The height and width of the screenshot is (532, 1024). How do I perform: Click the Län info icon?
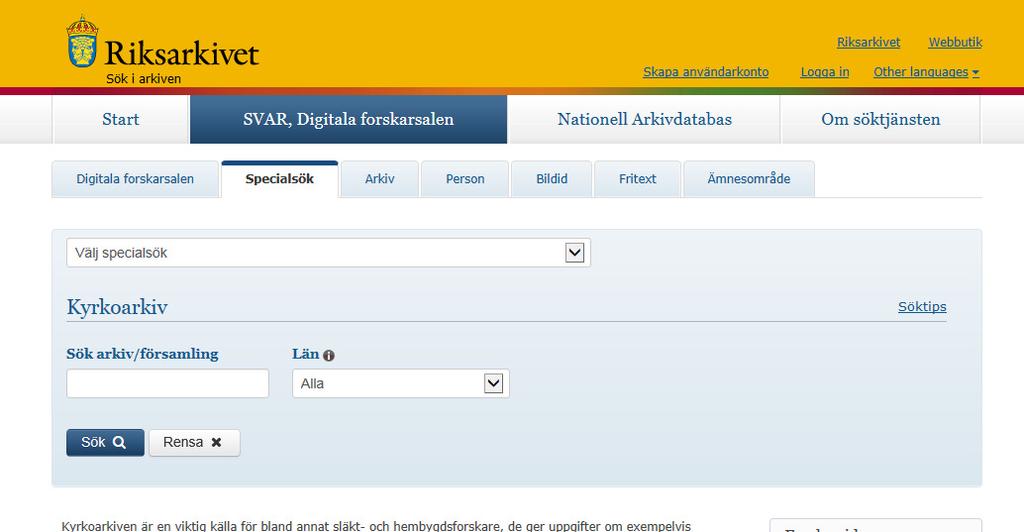[x=328, y=356]
